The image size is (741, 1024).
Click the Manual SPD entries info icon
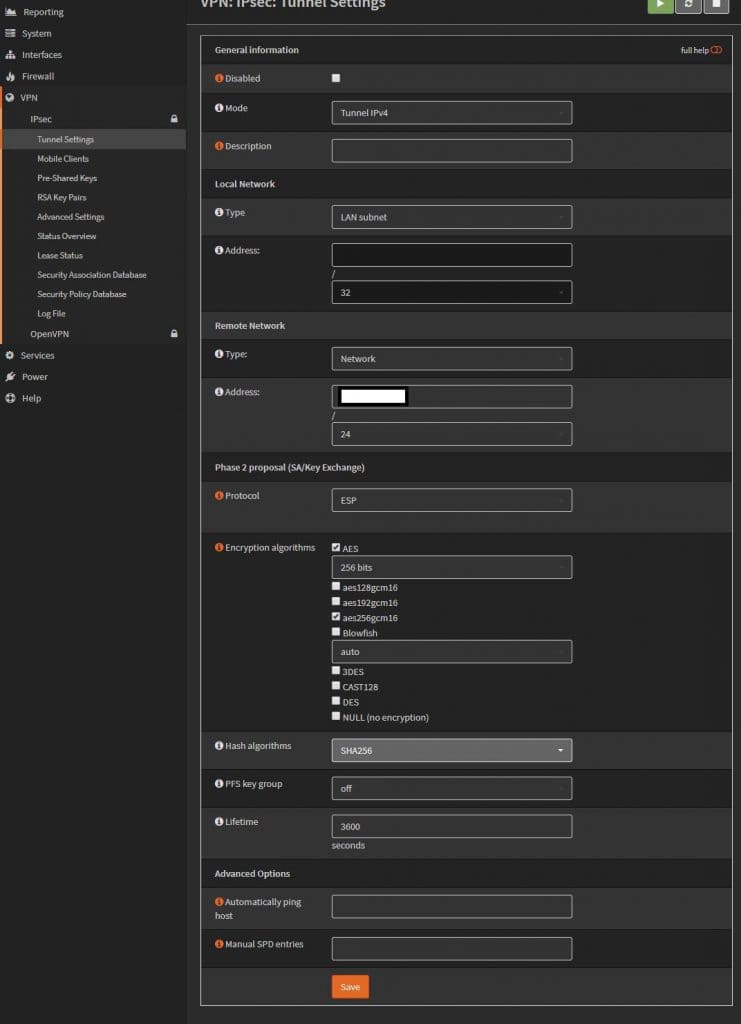click(x=219, y=944)
